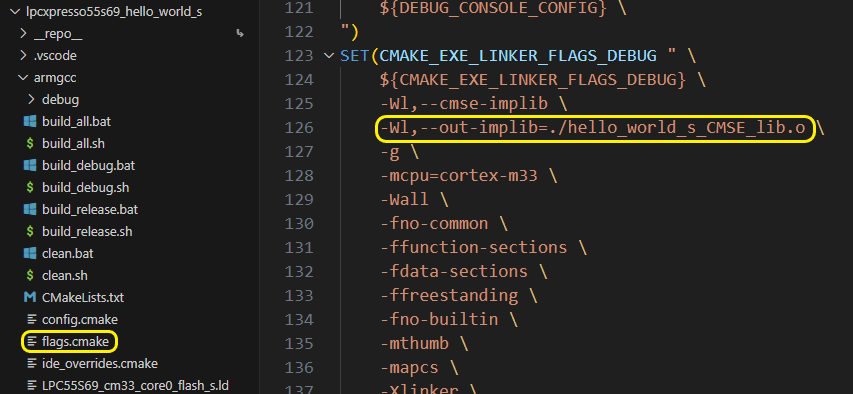The width and height of the screenshot is (853, 394).
Task: Click the shell icon of build_debug.sh
Action: 30,187
